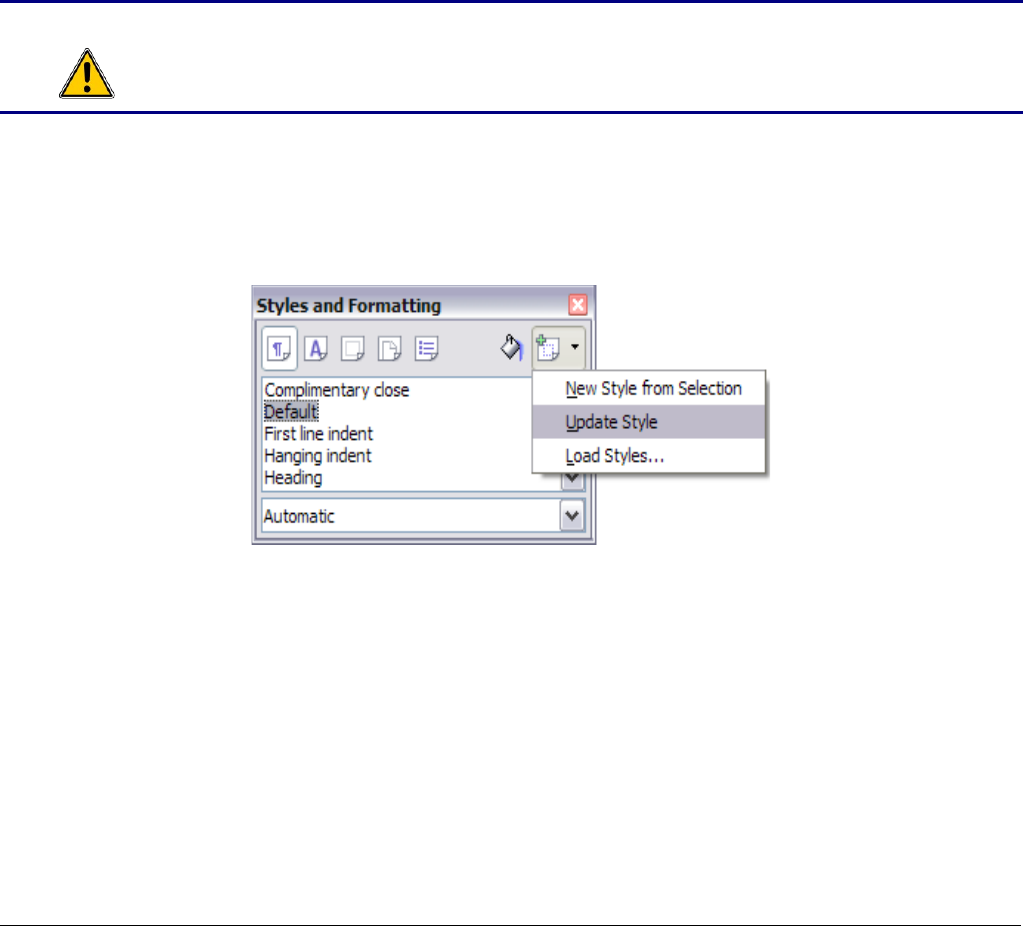Choose Load Styles... menu entry
This screenshot has height=926, width=1023.
[649, 455]
